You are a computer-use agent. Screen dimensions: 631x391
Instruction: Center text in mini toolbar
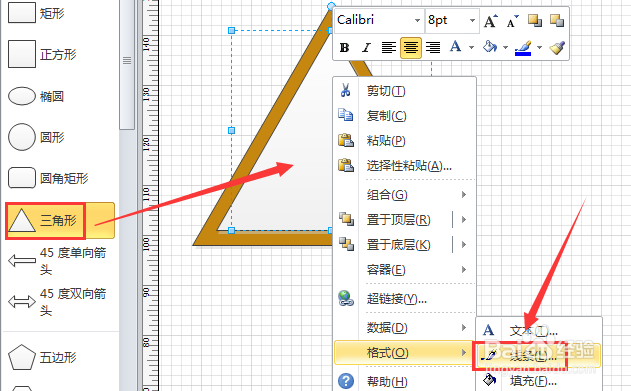click(410, 47)
